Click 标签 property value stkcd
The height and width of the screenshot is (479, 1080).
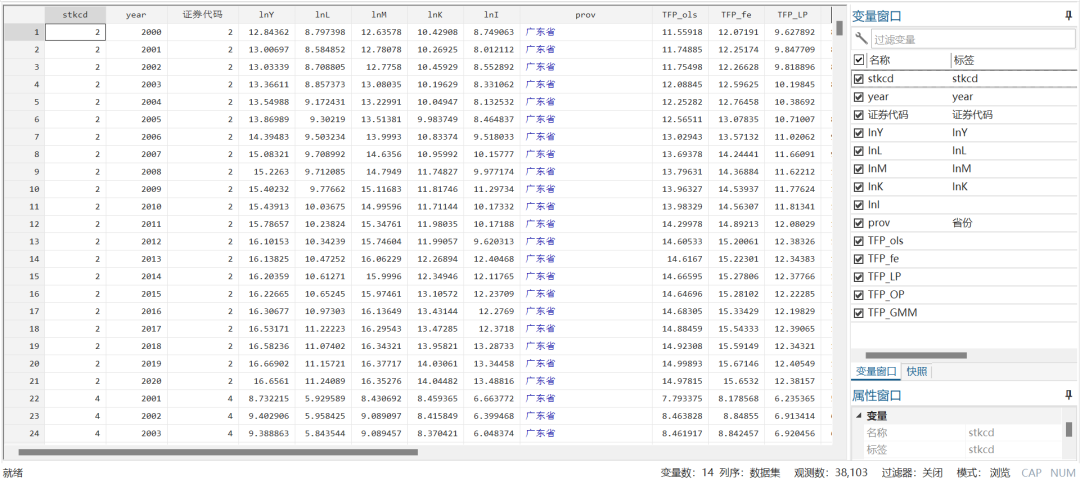1014,449
